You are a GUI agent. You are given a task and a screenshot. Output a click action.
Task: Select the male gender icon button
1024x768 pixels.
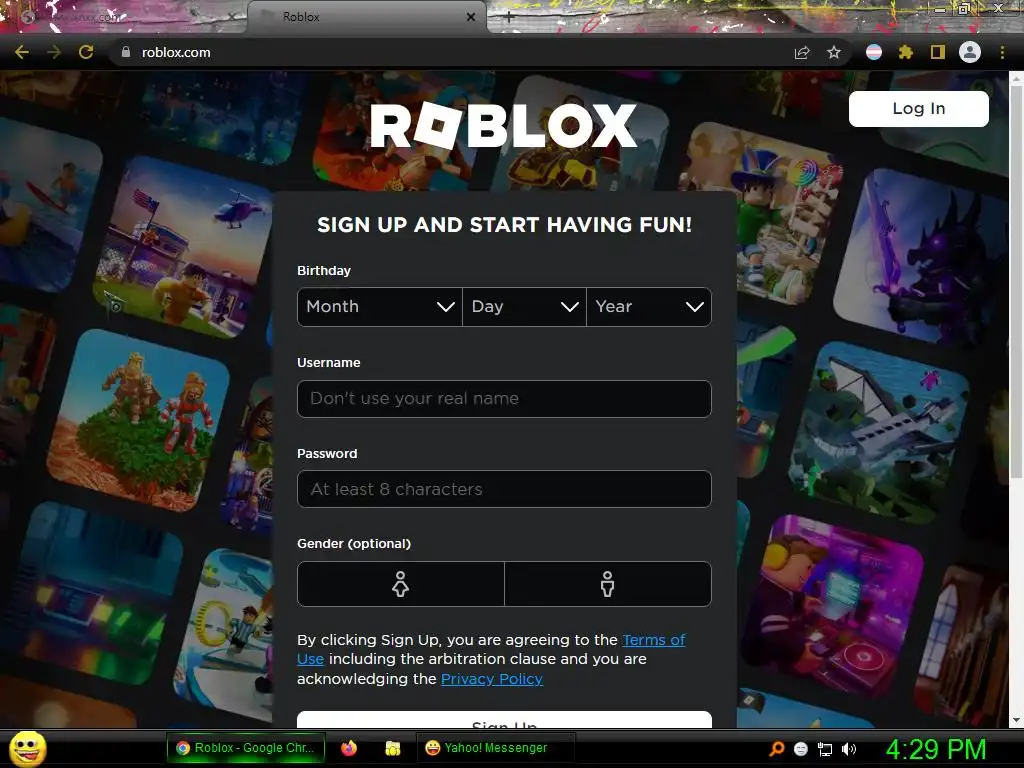tap(608, 584)
